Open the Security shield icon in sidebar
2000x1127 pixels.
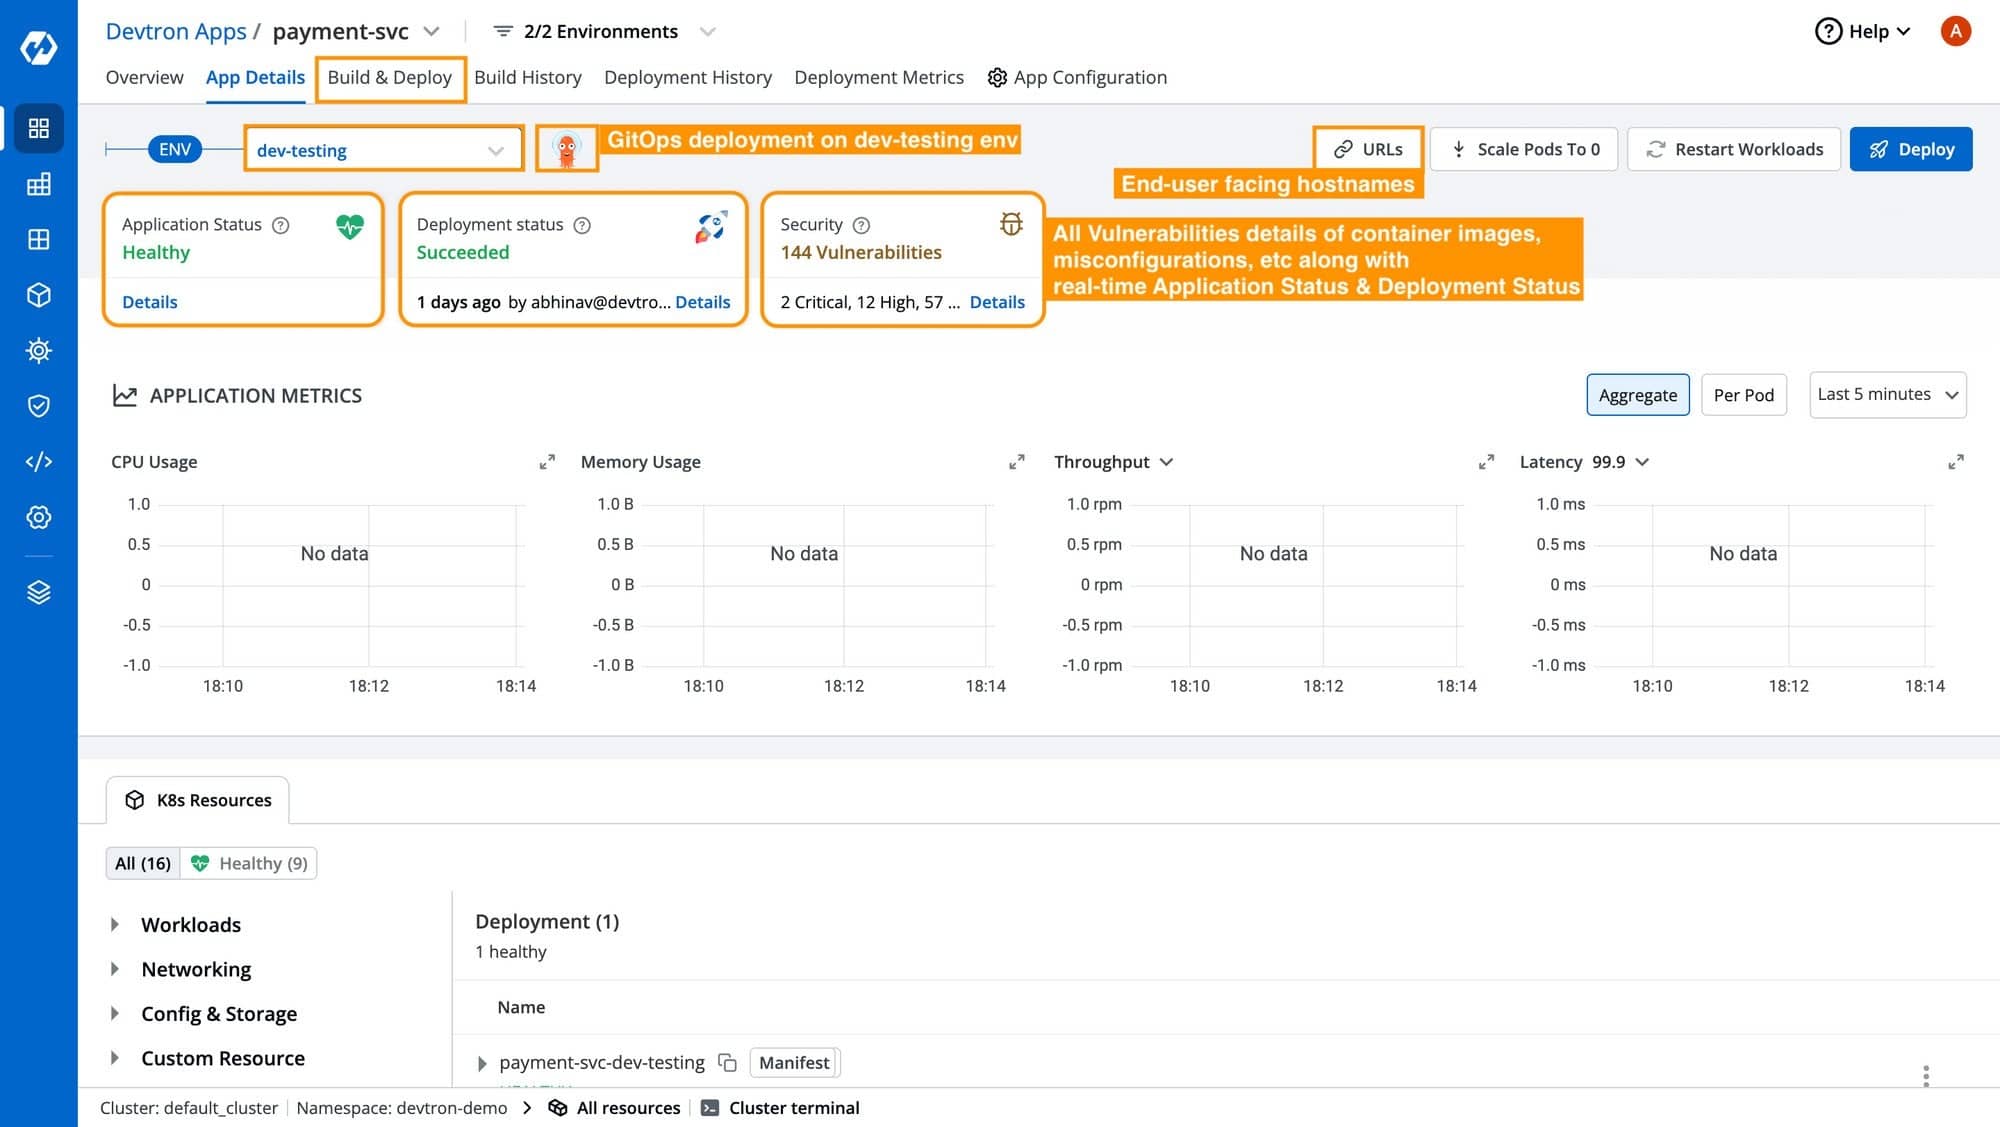pos(38,406)
